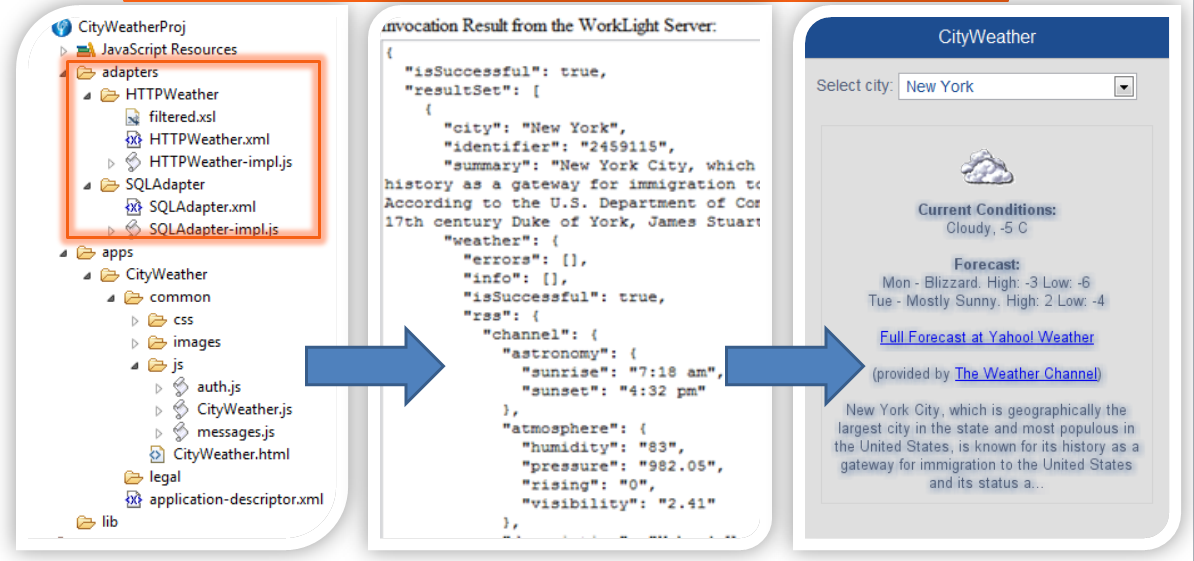Image resolution: width=1194 pixels, height=561 pixels.
Task: Select the application-descriptor.xml file name
Action: pos(236,499)
